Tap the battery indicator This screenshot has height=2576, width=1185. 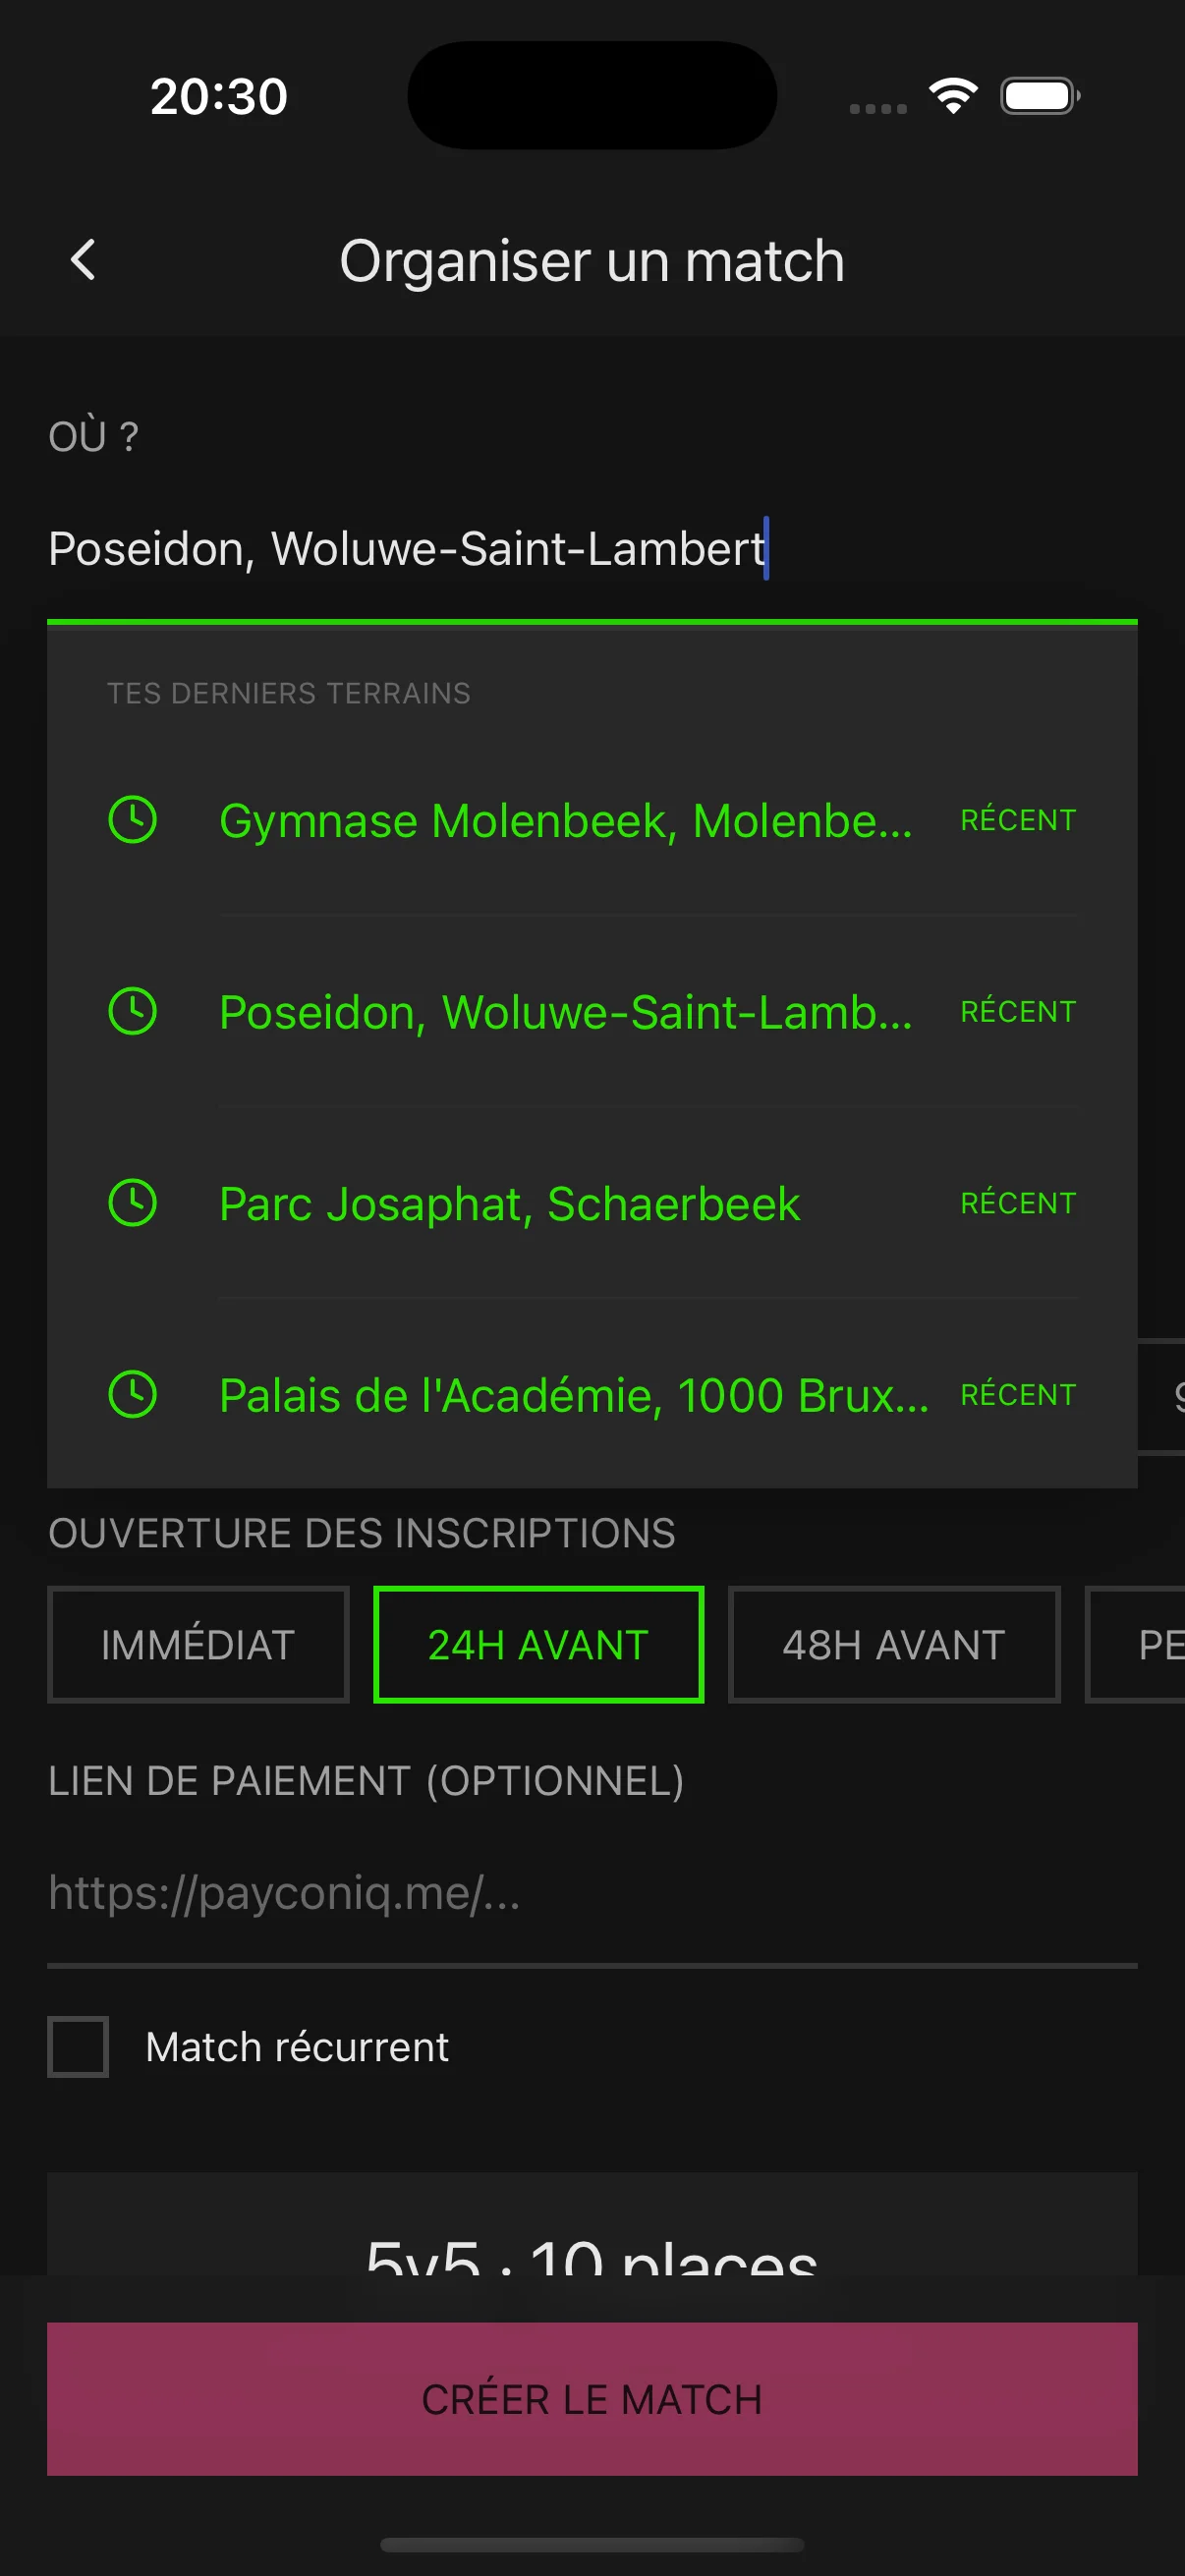1039,95
